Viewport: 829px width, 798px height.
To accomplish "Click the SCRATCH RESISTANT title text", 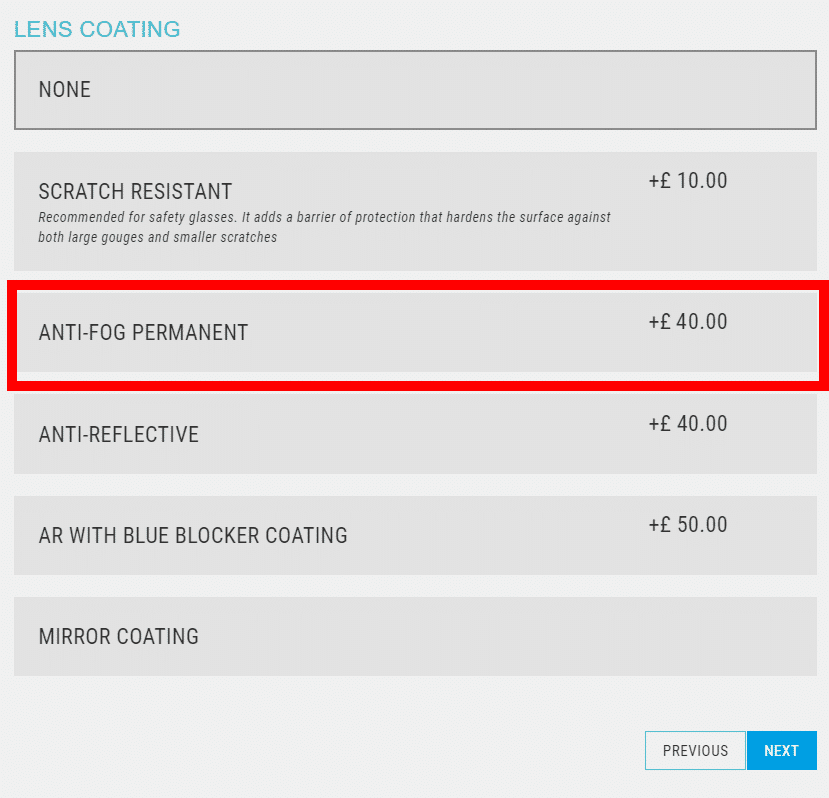I will (135, 191).
